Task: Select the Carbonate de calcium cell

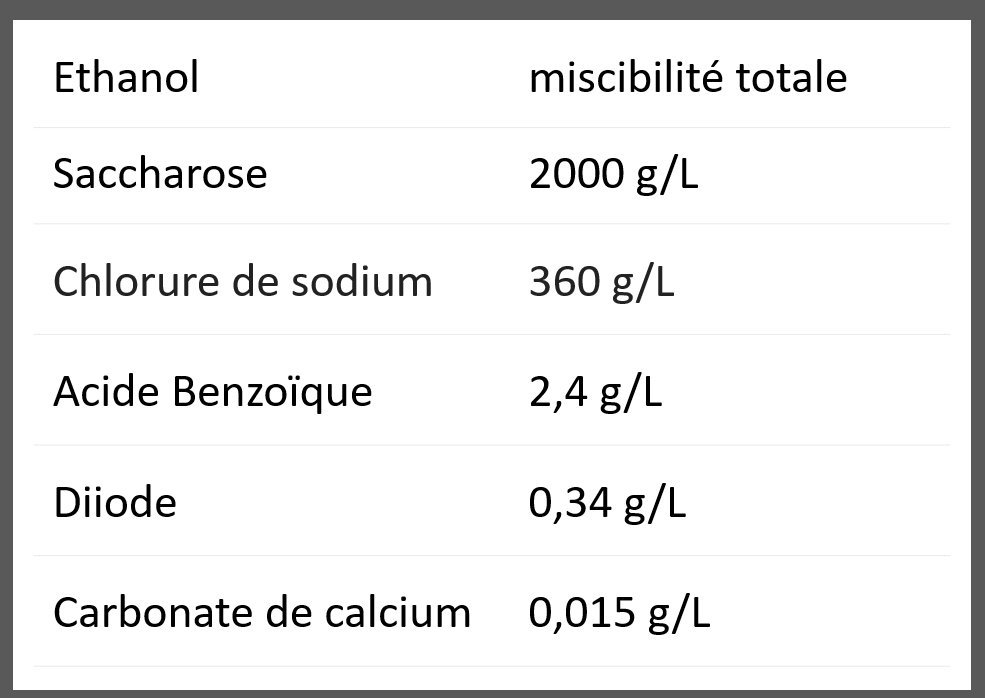Action: (262, 613)
